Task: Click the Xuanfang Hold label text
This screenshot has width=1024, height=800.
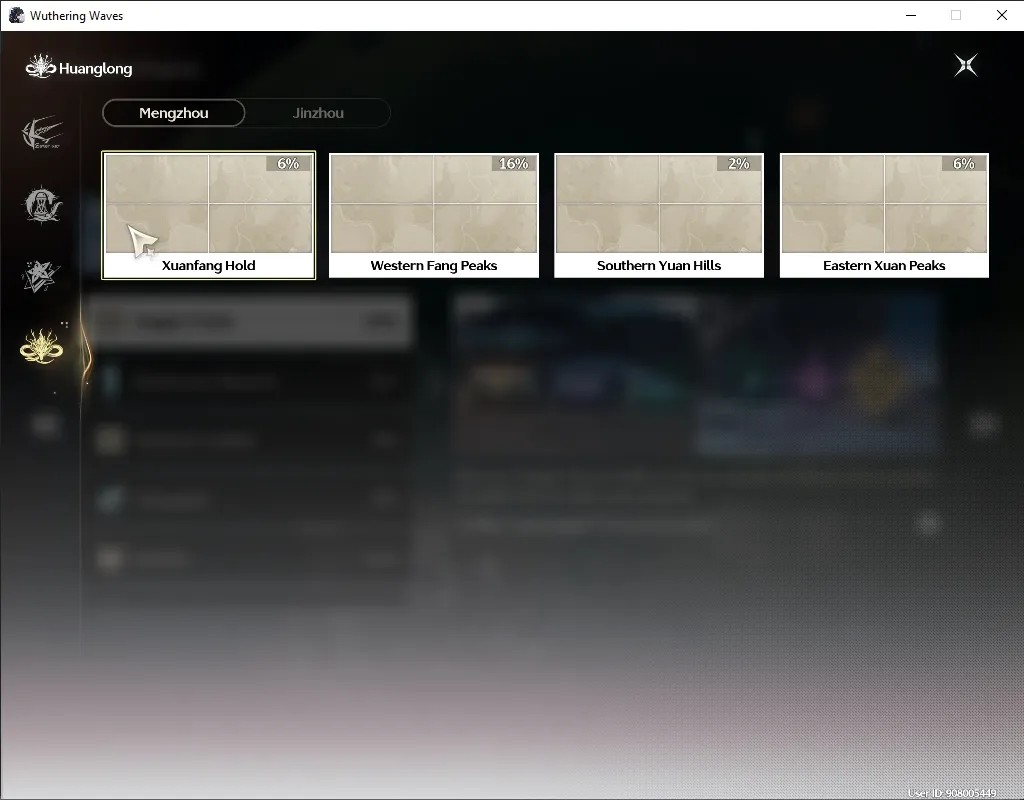Action: [208, 265]
